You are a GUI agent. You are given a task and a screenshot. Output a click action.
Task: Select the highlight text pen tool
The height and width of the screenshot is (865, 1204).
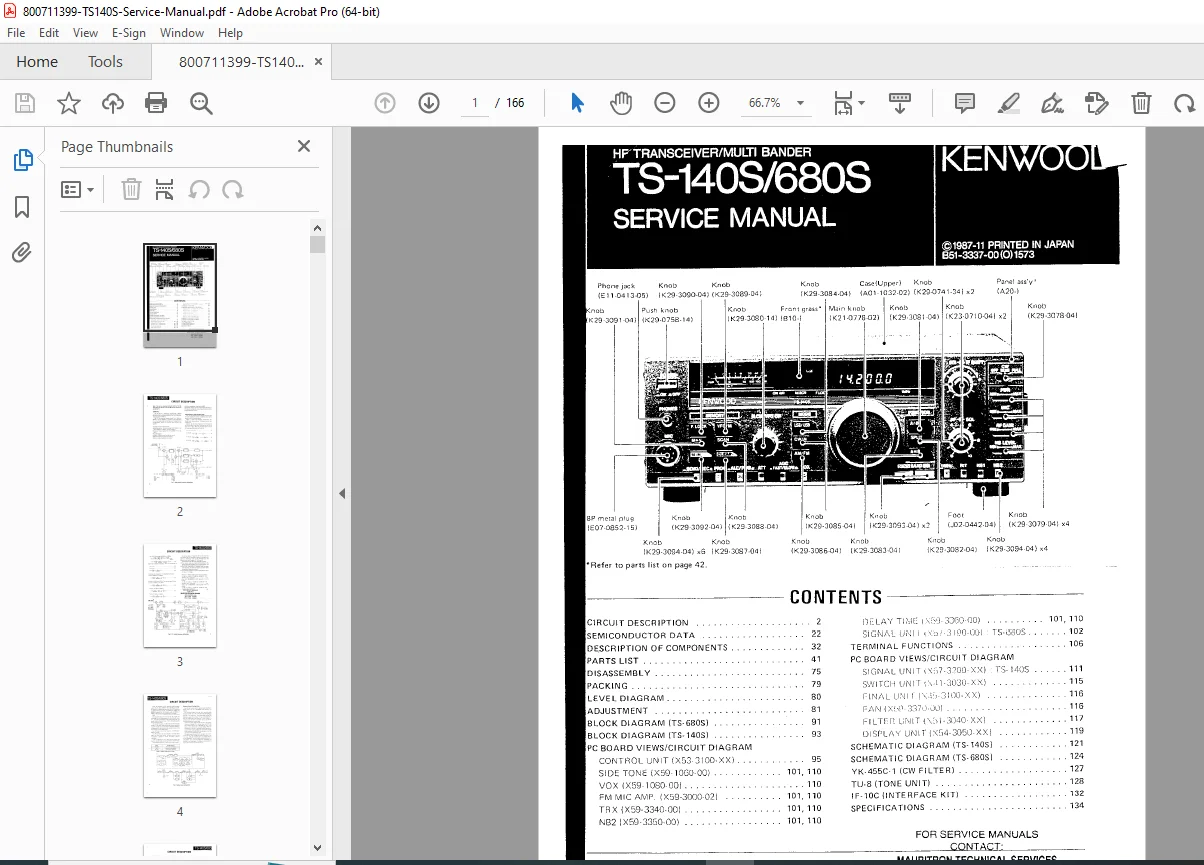1009,103
